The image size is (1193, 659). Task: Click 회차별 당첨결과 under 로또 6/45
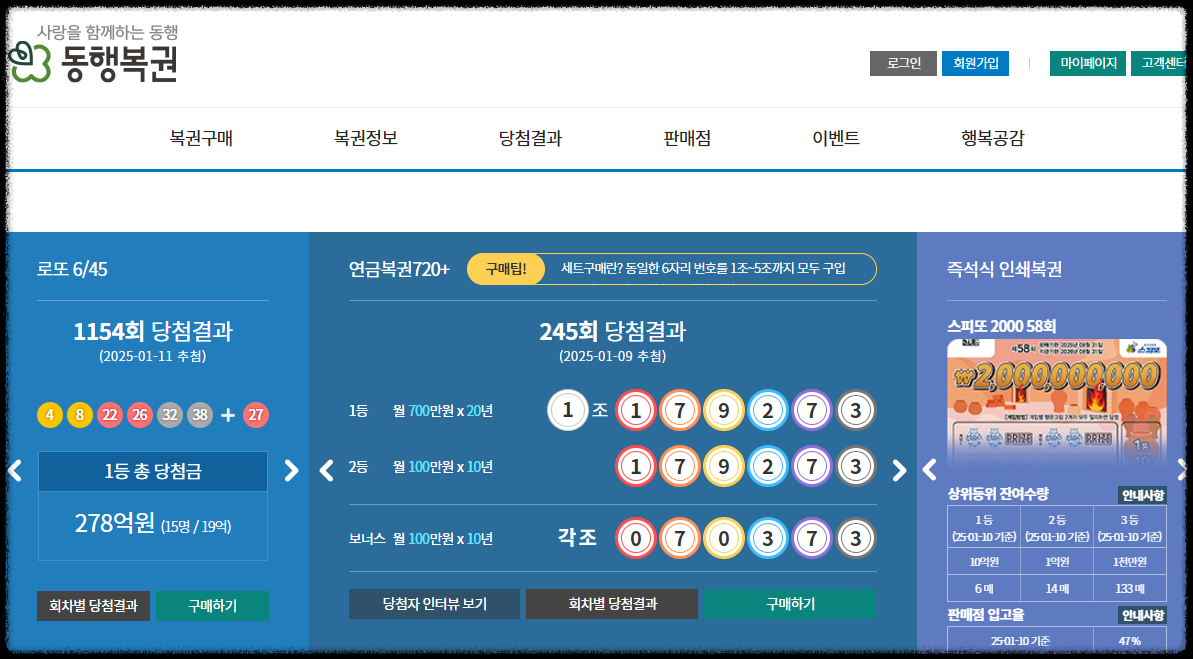coord(94,606)
